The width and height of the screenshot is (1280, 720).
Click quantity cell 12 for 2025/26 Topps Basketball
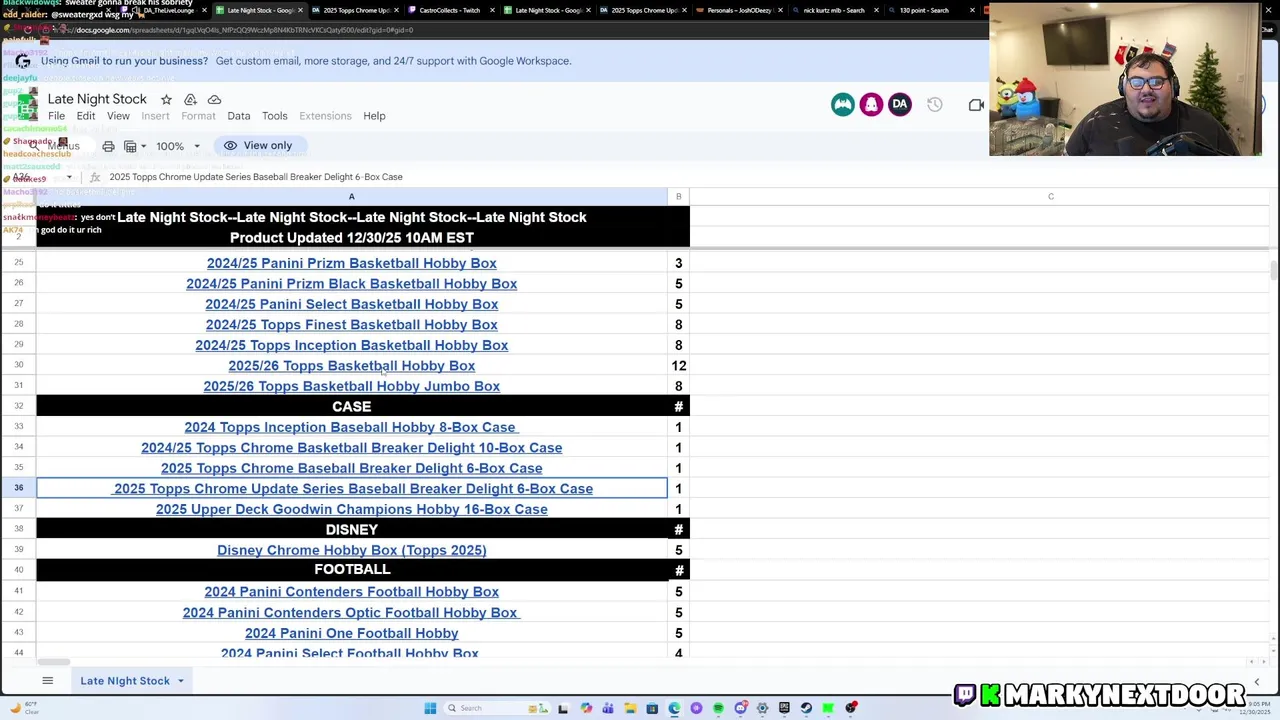[x=678, y=366]
